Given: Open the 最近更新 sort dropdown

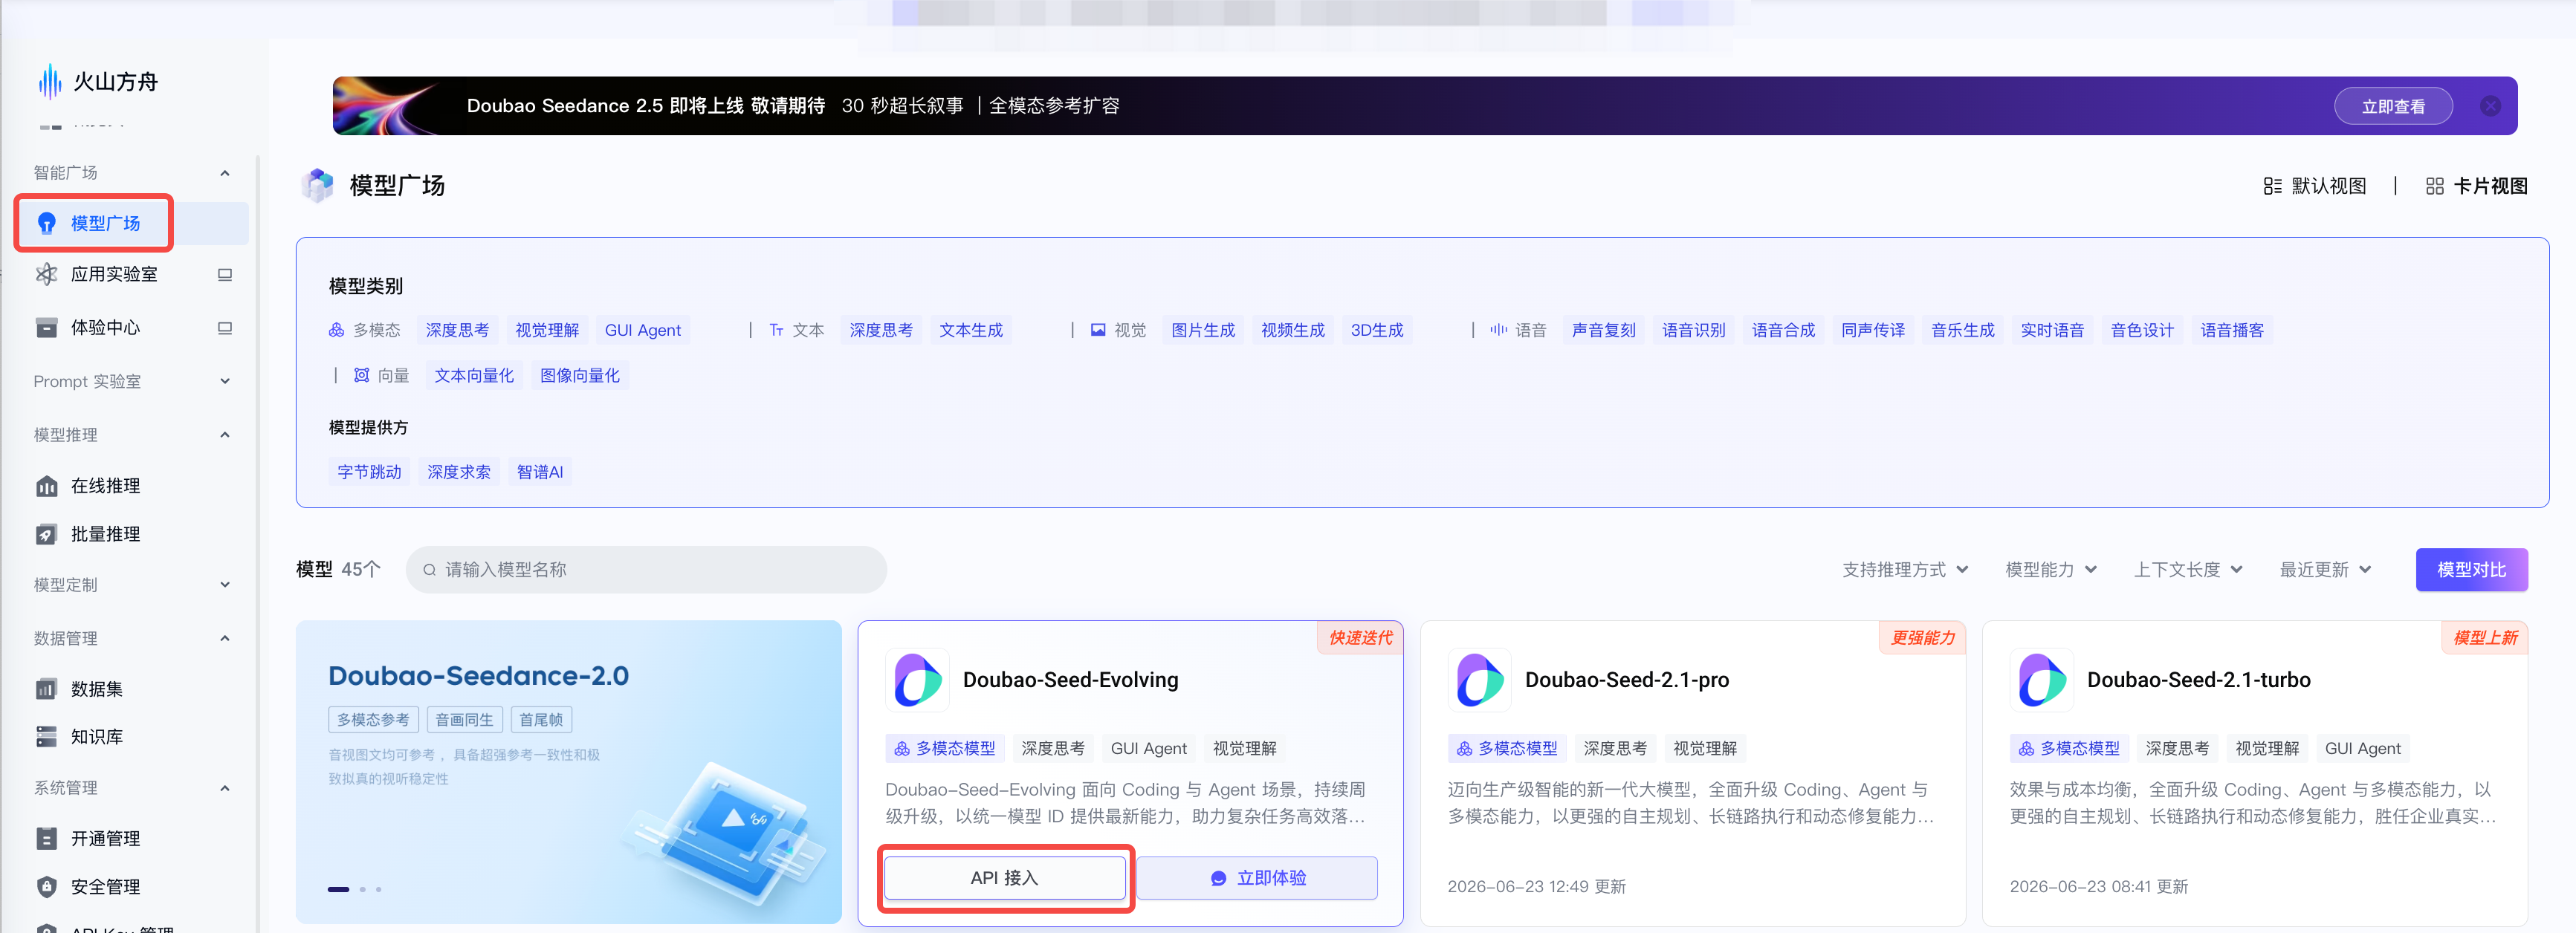Looking at the screenshot, I should (x=2325, y=569).
